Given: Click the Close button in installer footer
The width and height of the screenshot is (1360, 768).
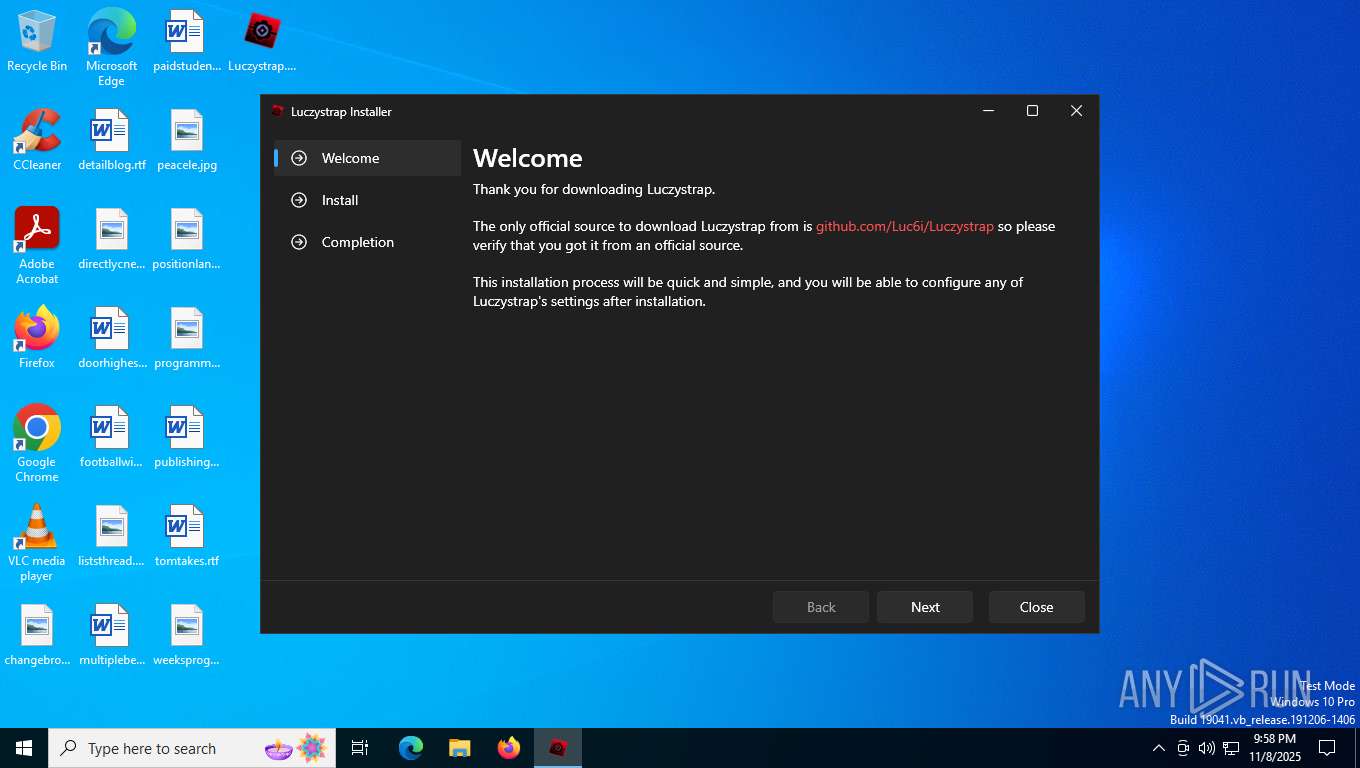Looking at the screenshot, I should 1036,607.
